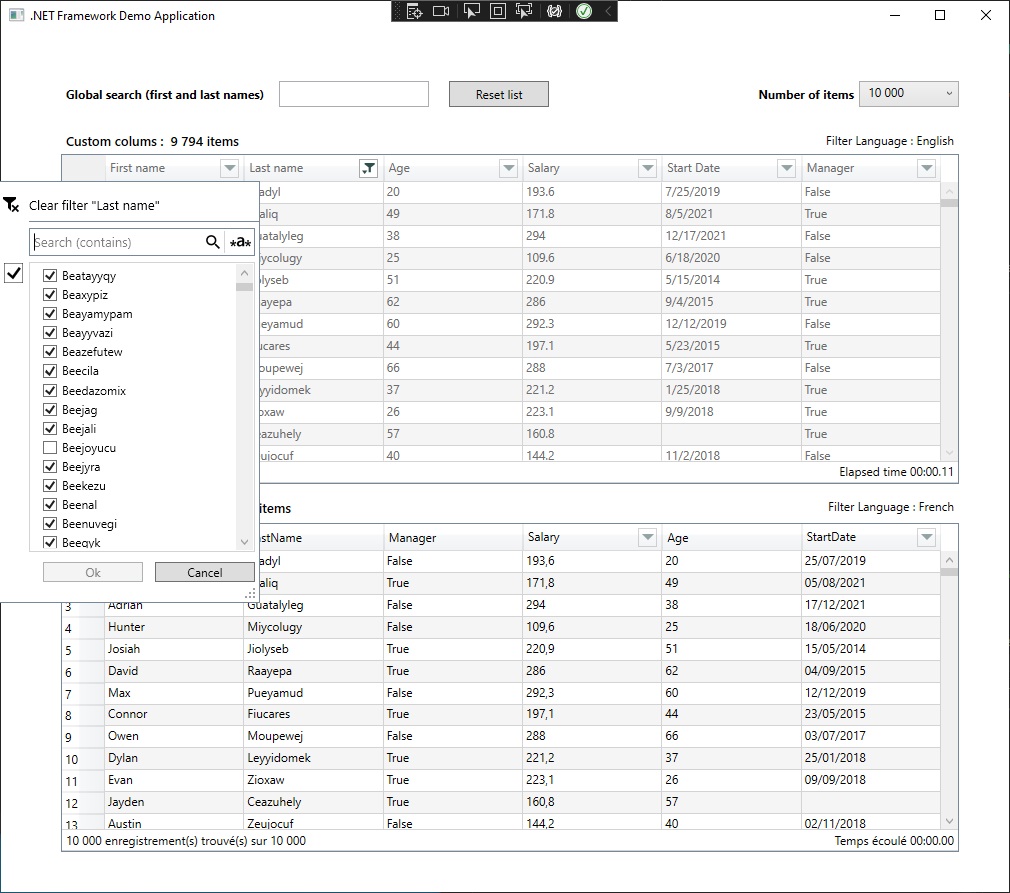The height and width of the screenshot is (893, 1010).
Task: Click the Reset list button
Action: click(x=498, y=94)
